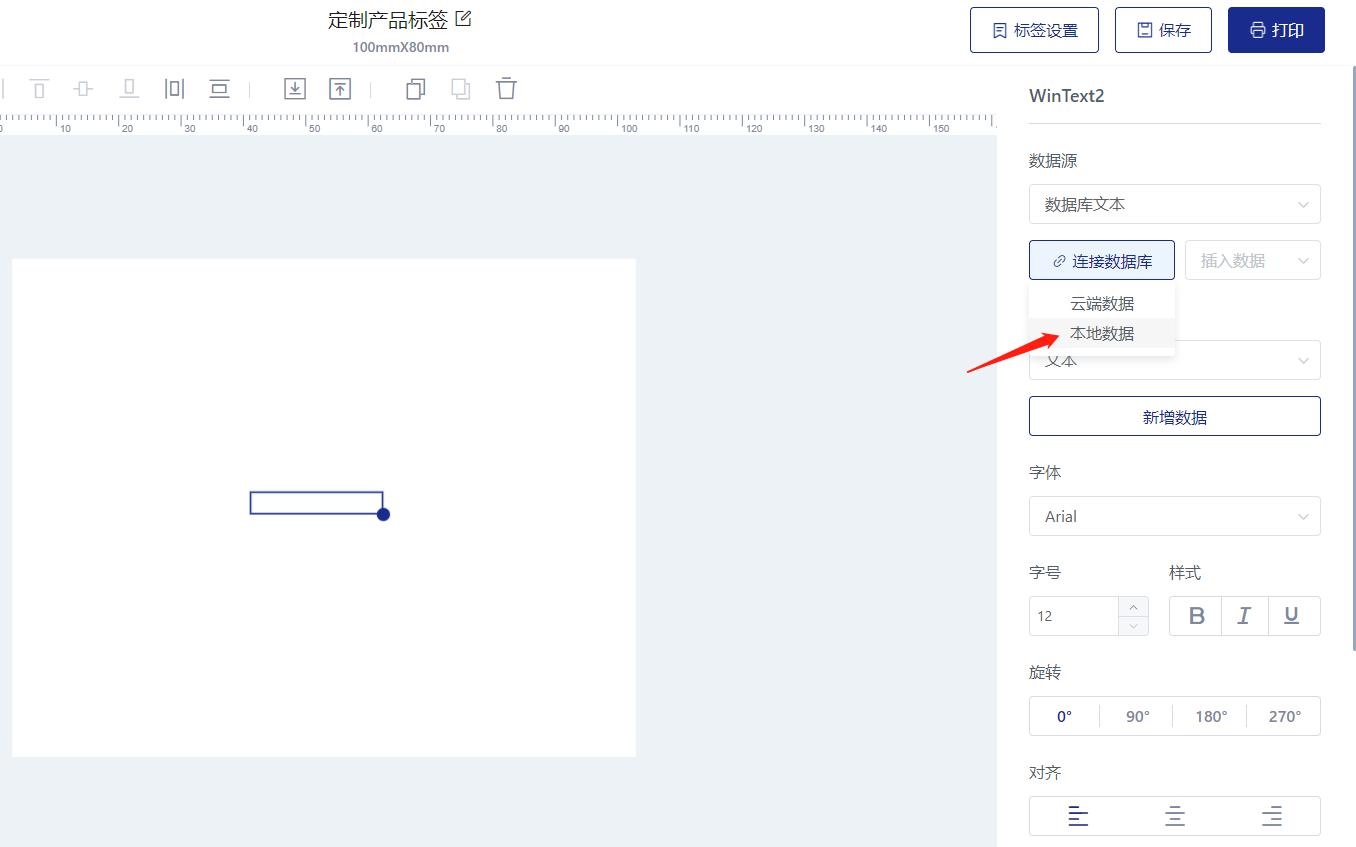Open the 插入数据 dropdown
Screen dimensions: 1356x847
[x=1252, y=260]
